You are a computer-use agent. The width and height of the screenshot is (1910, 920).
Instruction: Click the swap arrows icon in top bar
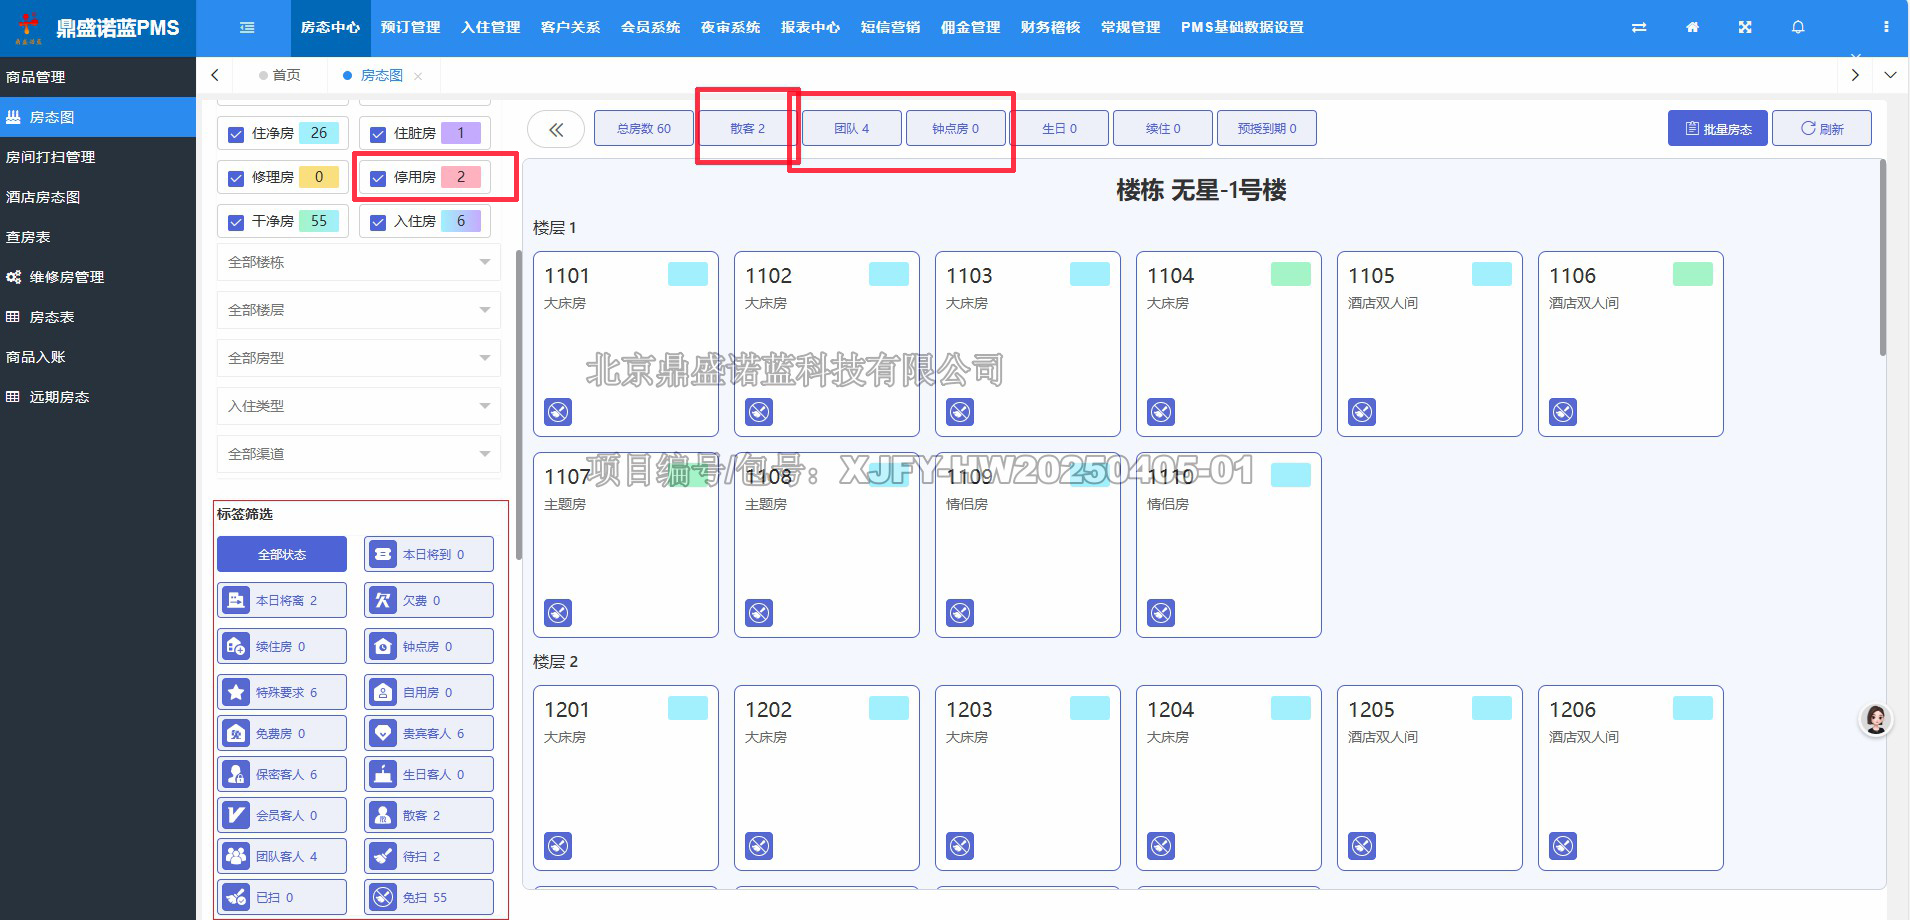(1639, 27)
